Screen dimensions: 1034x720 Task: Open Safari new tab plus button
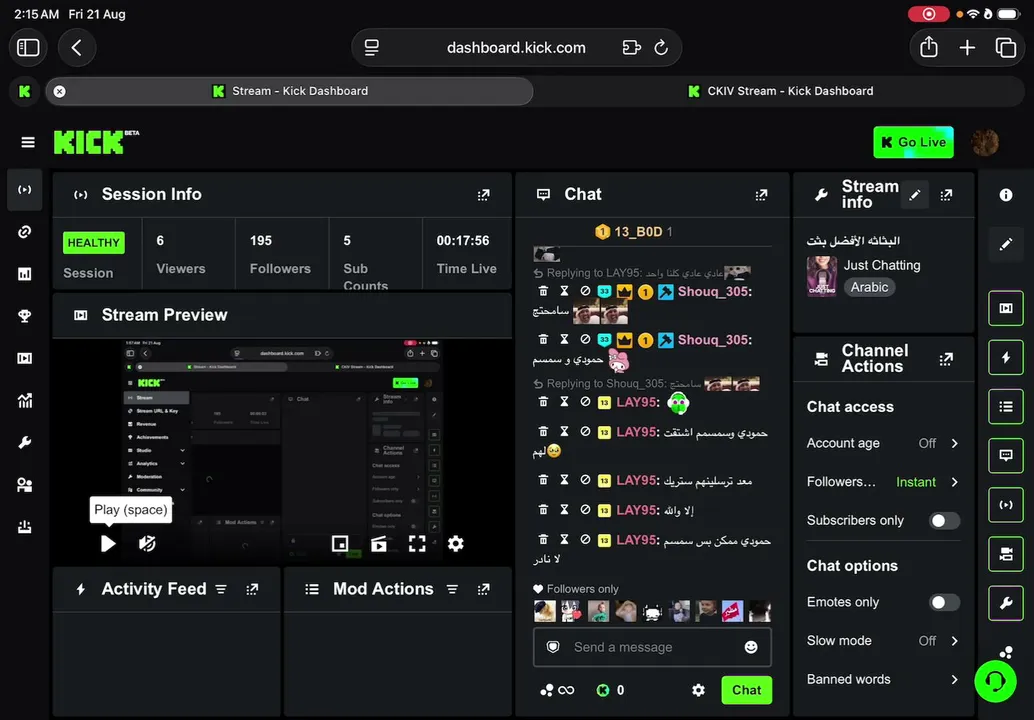tap(967, 47)
